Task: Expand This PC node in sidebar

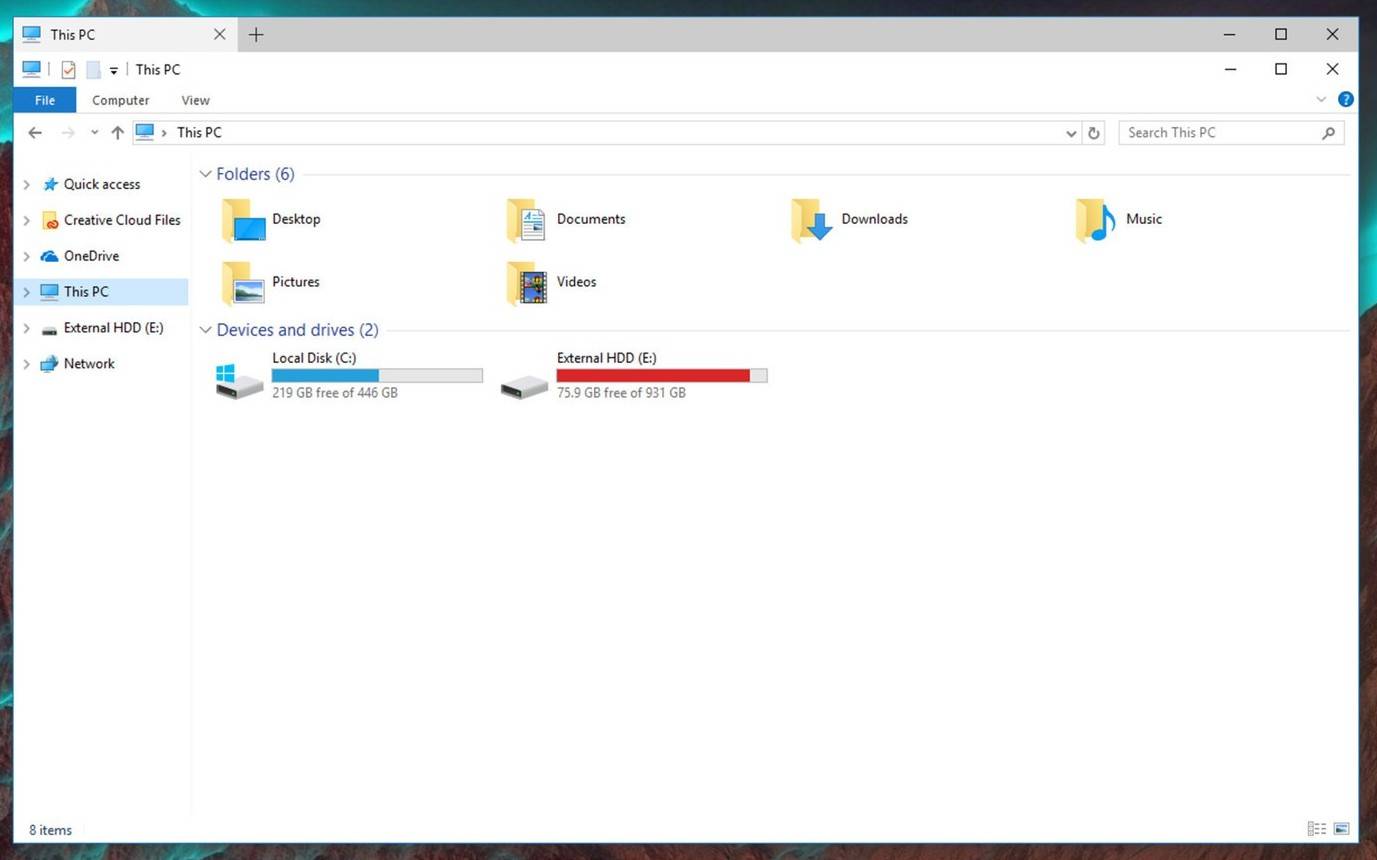Action: [x=27, y=293]
